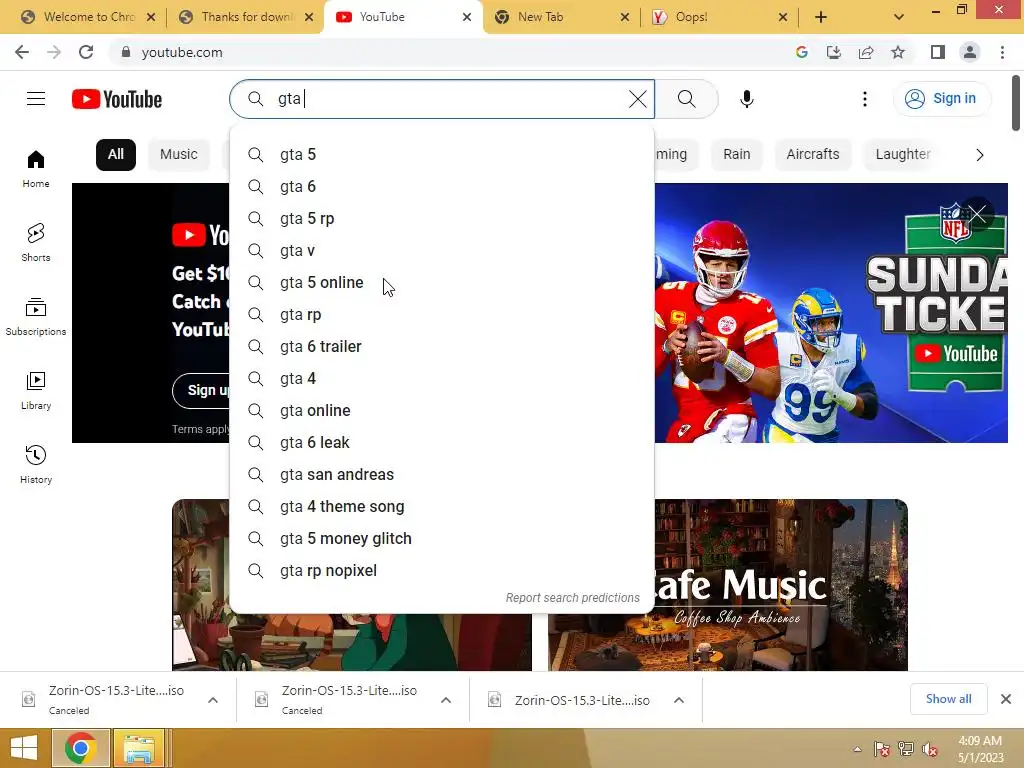Viewport: 1024px width, 768px height.
Task: Choose suggestion "gta 5"
Action: 441,155
